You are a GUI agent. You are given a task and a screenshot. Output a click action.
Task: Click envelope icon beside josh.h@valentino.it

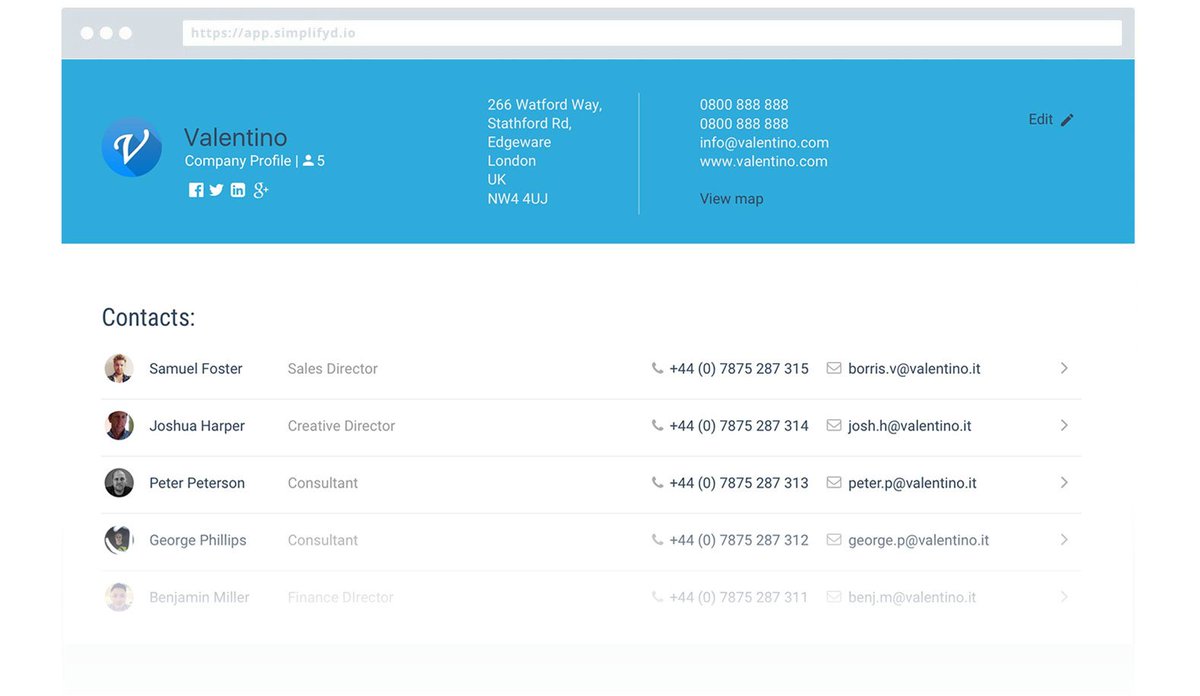click(x=834, y=425)
